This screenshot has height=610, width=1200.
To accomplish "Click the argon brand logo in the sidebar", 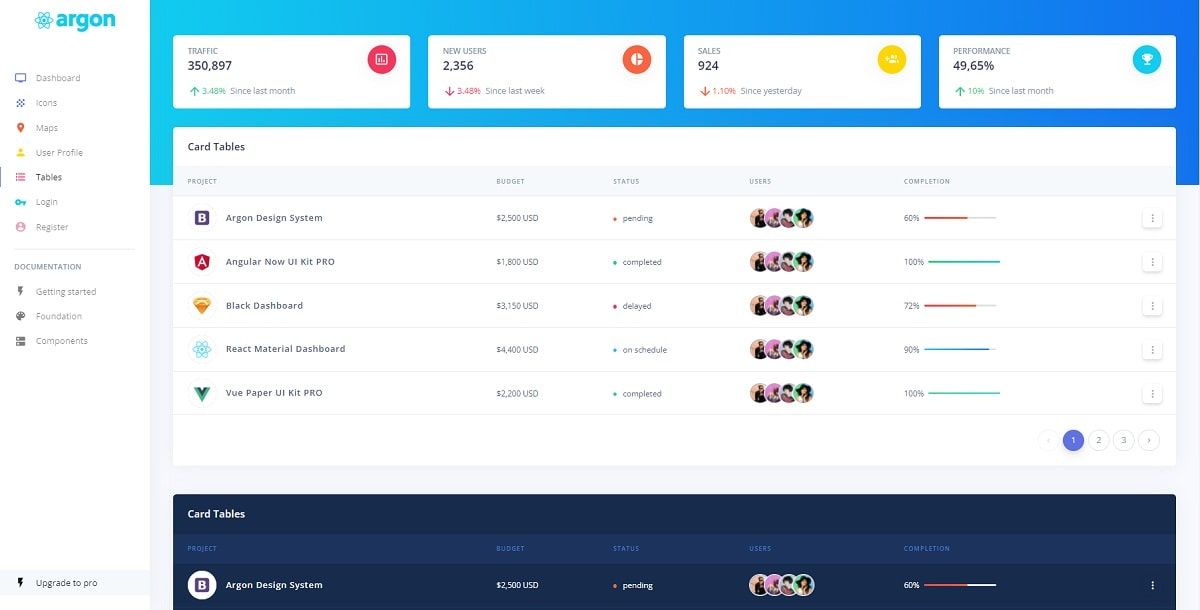I will [74, 19].
